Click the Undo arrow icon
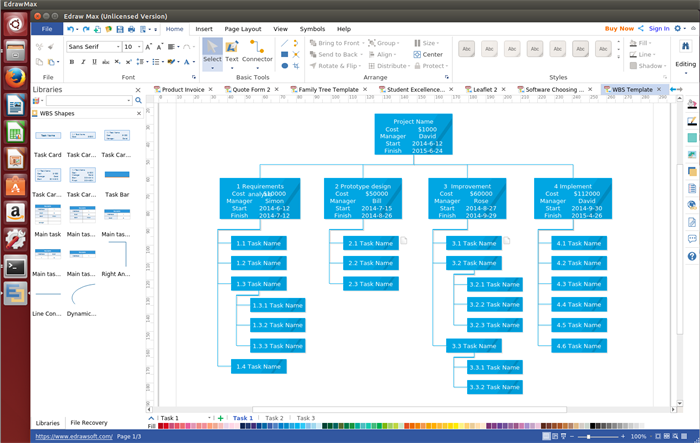This screenshot has height=443, width=700. [70, 29]
